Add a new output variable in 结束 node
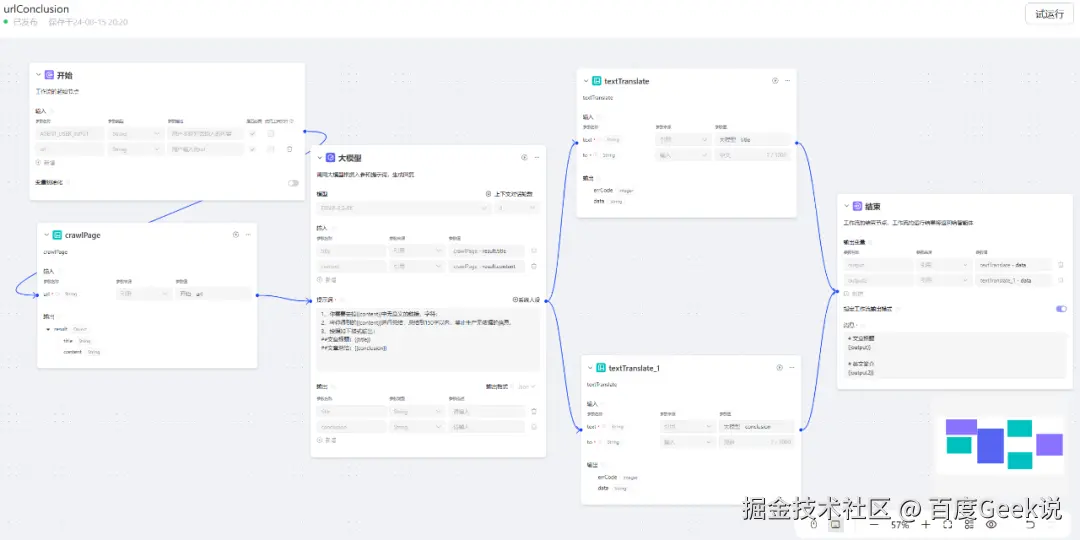Image resolution: width=1080 pixels, height=540 pixels. tap(853, 293)
